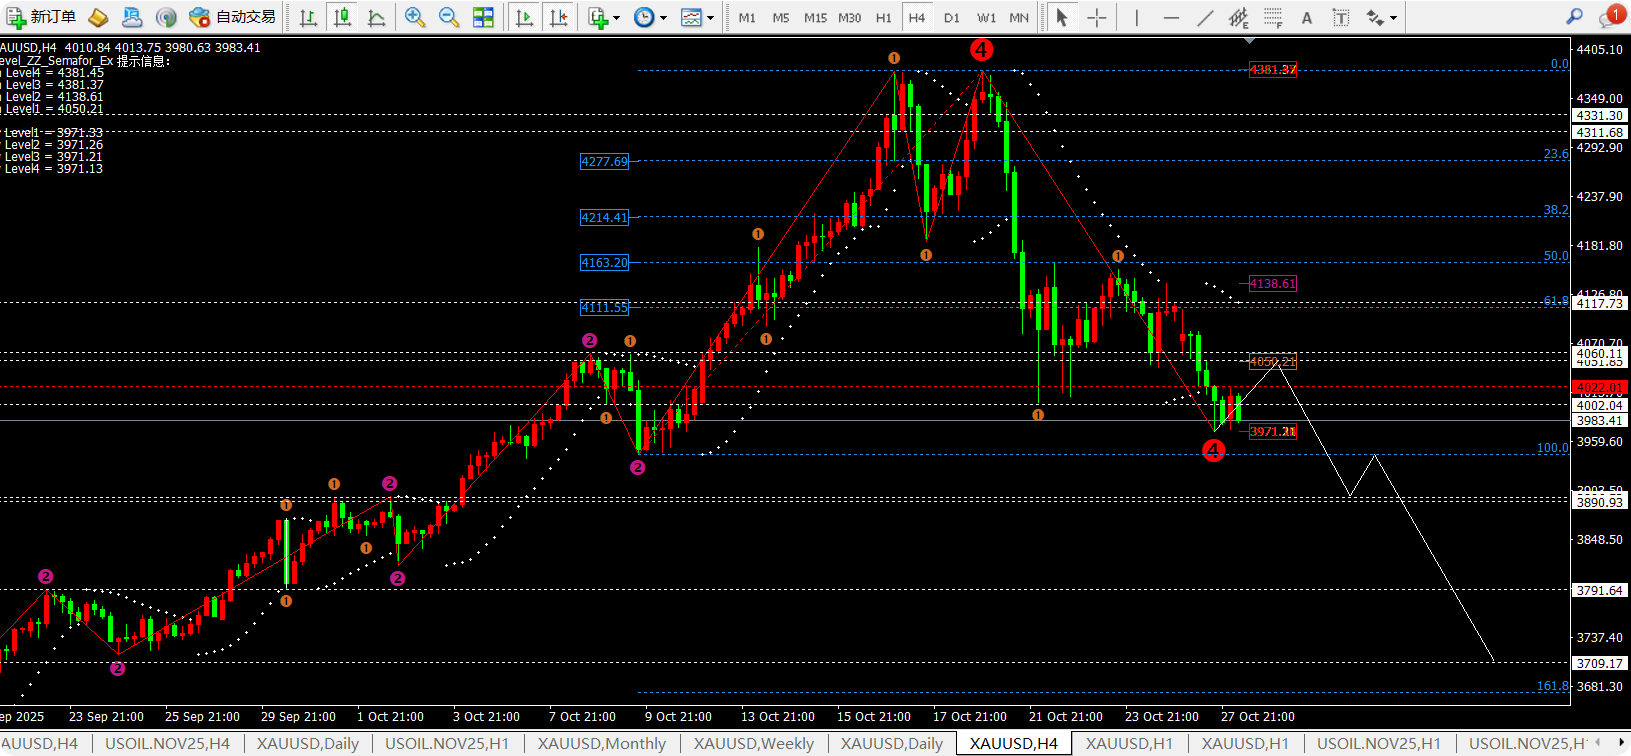The height and width of the screenshot is (756, 1631).
Task: Zoom out of the chart
Action: tap(449, 17)
